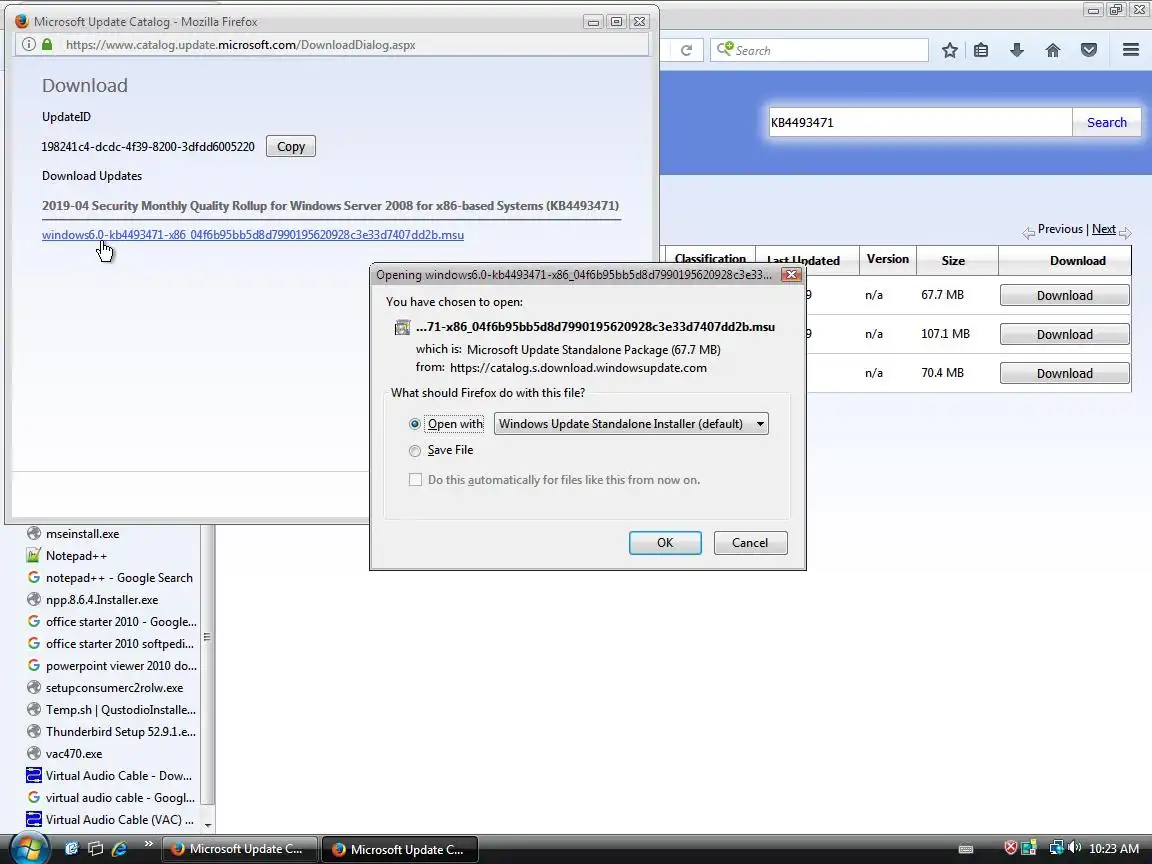This screenshot has height=864, width=1152.
Task: Open Virtual Audio Cable - Download entry
Action: pos(118,777)
